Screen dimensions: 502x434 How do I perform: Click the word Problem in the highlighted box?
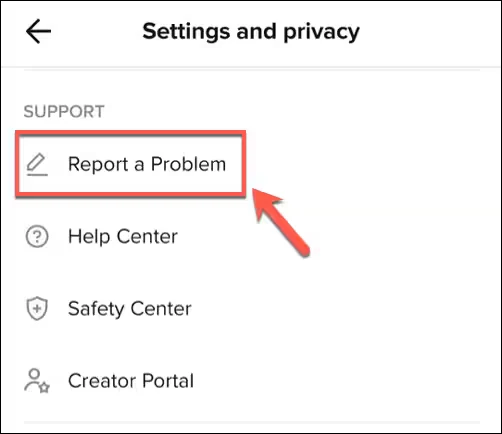tap(189, 164)
